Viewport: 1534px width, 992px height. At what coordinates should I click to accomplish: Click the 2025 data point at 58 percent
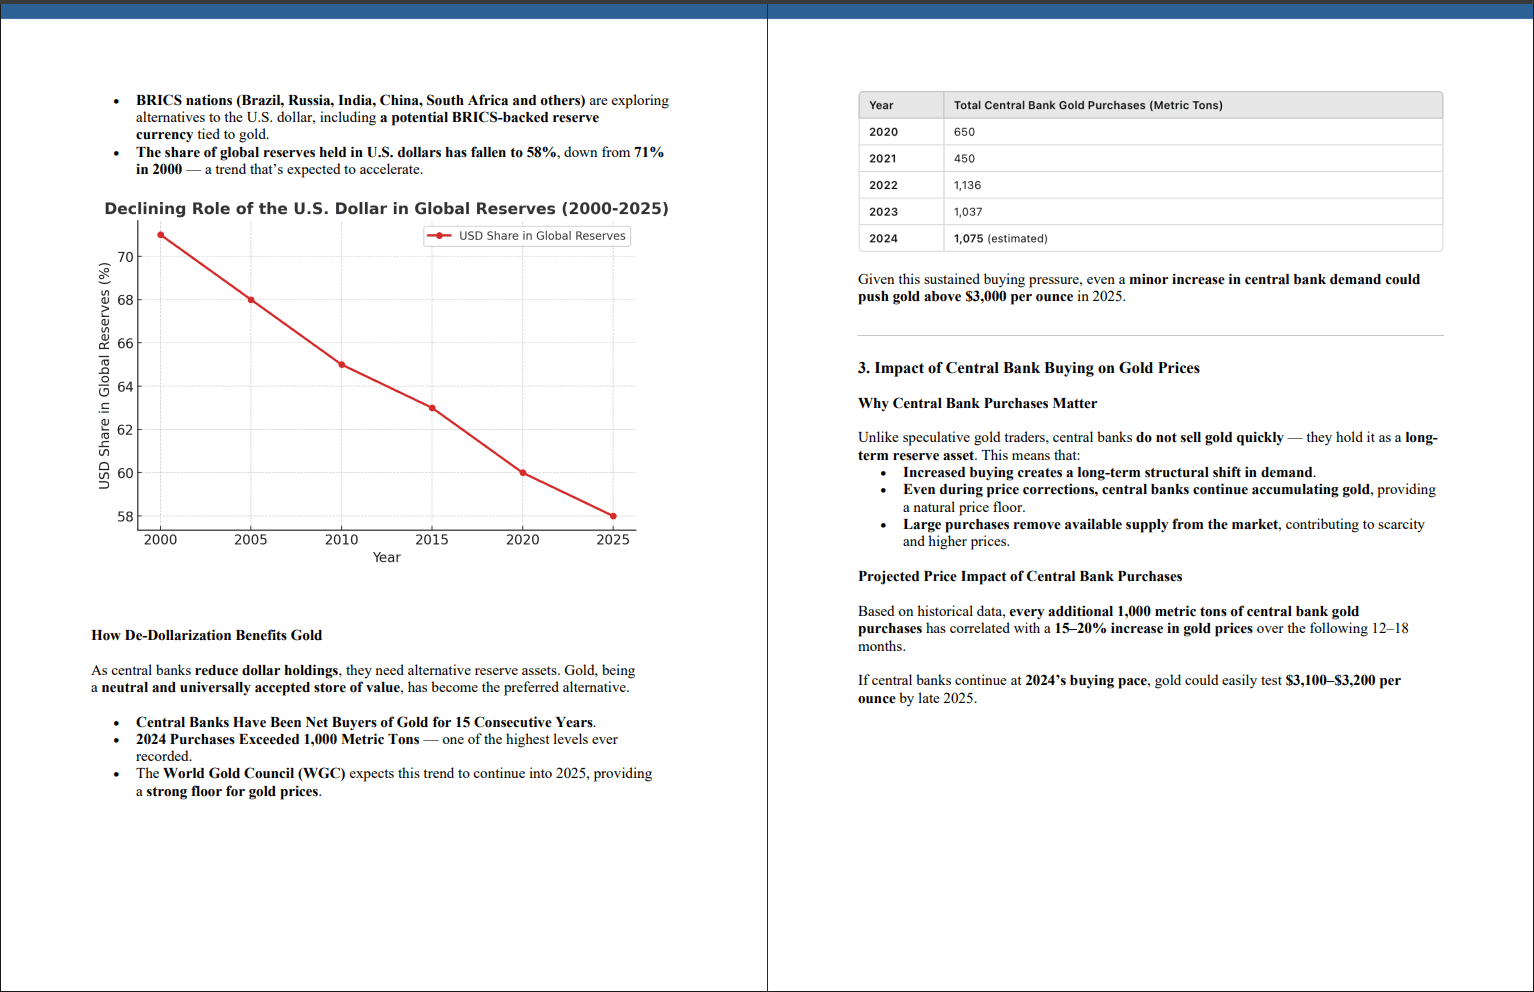click(x=613, y=516)
